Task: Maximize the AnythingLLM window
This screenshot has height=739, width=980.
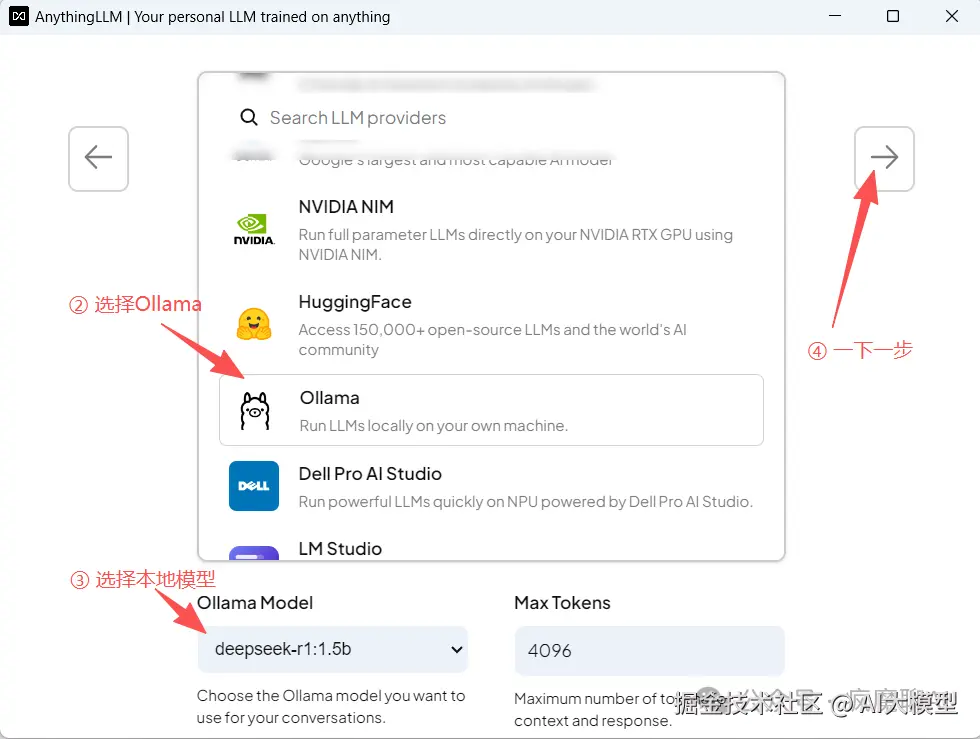Action: tap(893, 16)
